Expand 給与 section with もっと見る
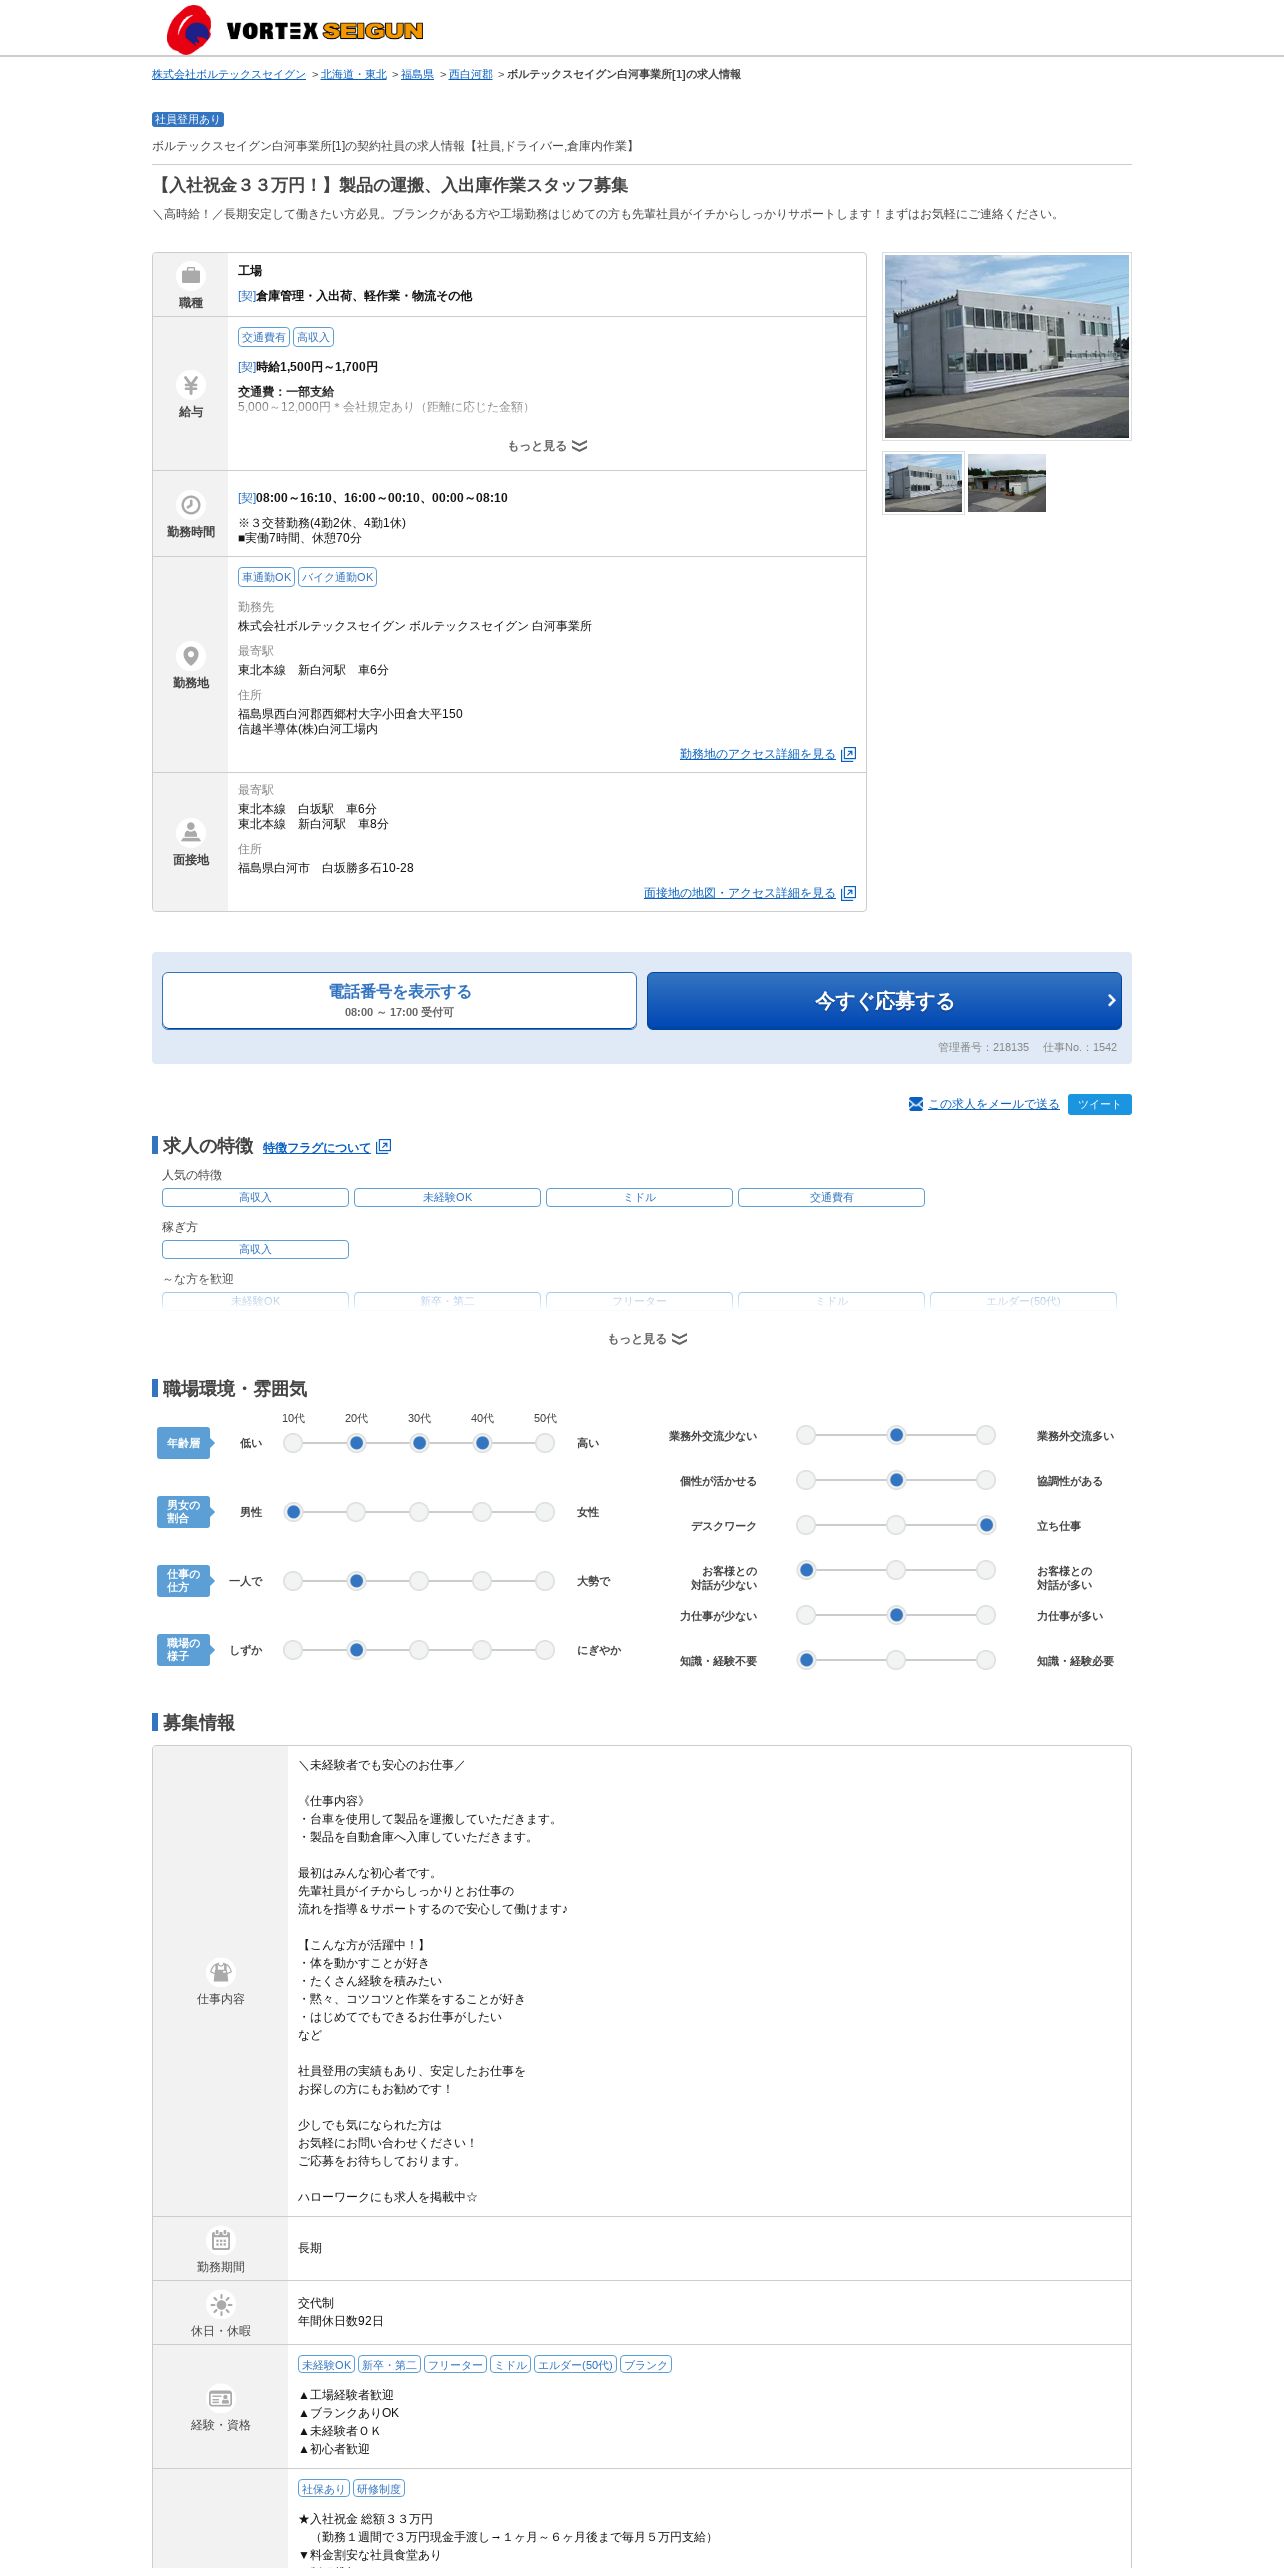The image size is (1284, 2568). (547, 446)
